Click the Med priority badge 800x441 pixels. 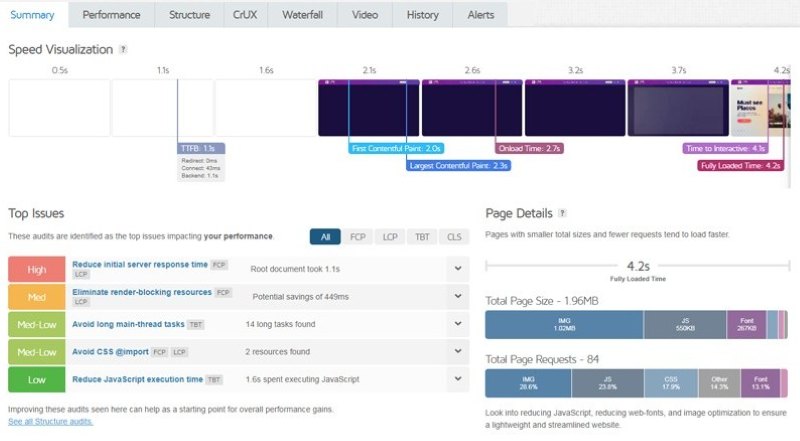37,296
